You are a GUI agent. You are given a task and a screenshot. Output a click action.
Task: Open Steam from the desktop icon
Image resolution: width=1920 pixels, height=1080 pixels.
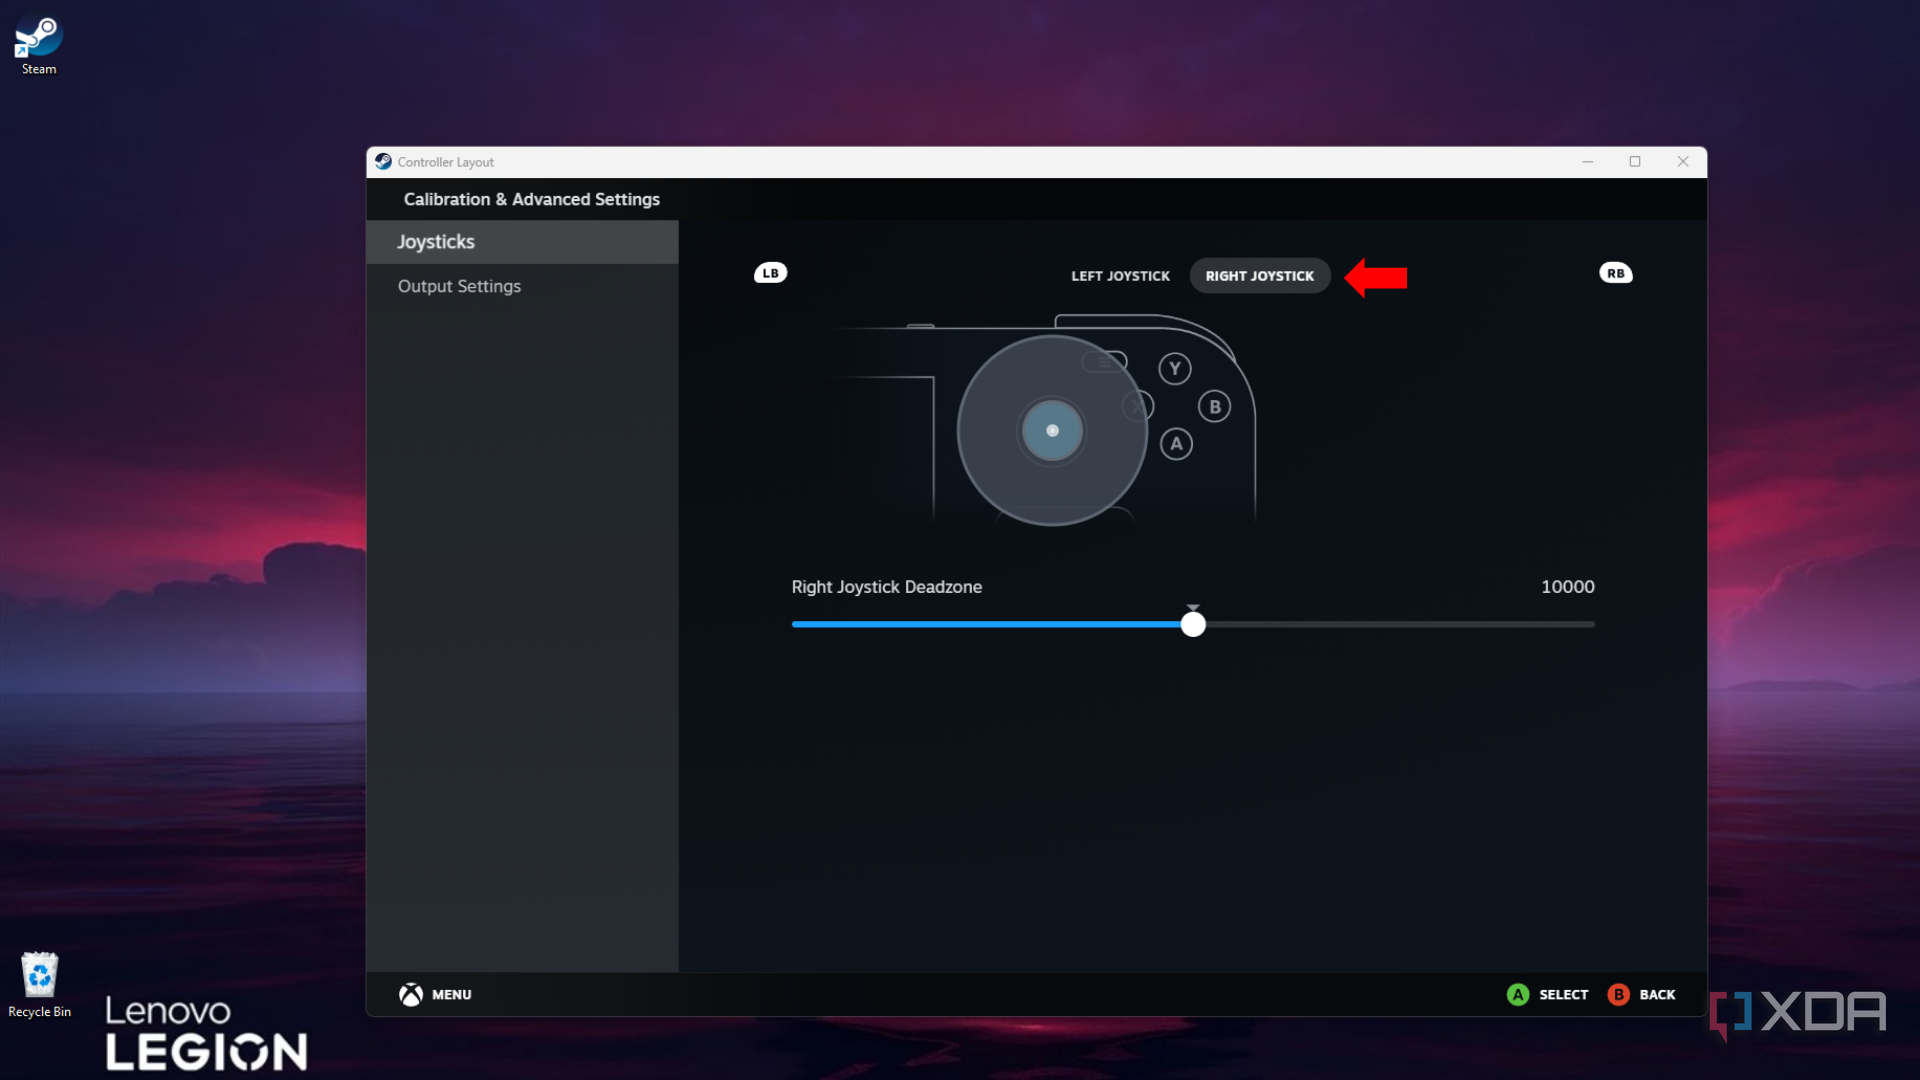(x=37, y=37)
